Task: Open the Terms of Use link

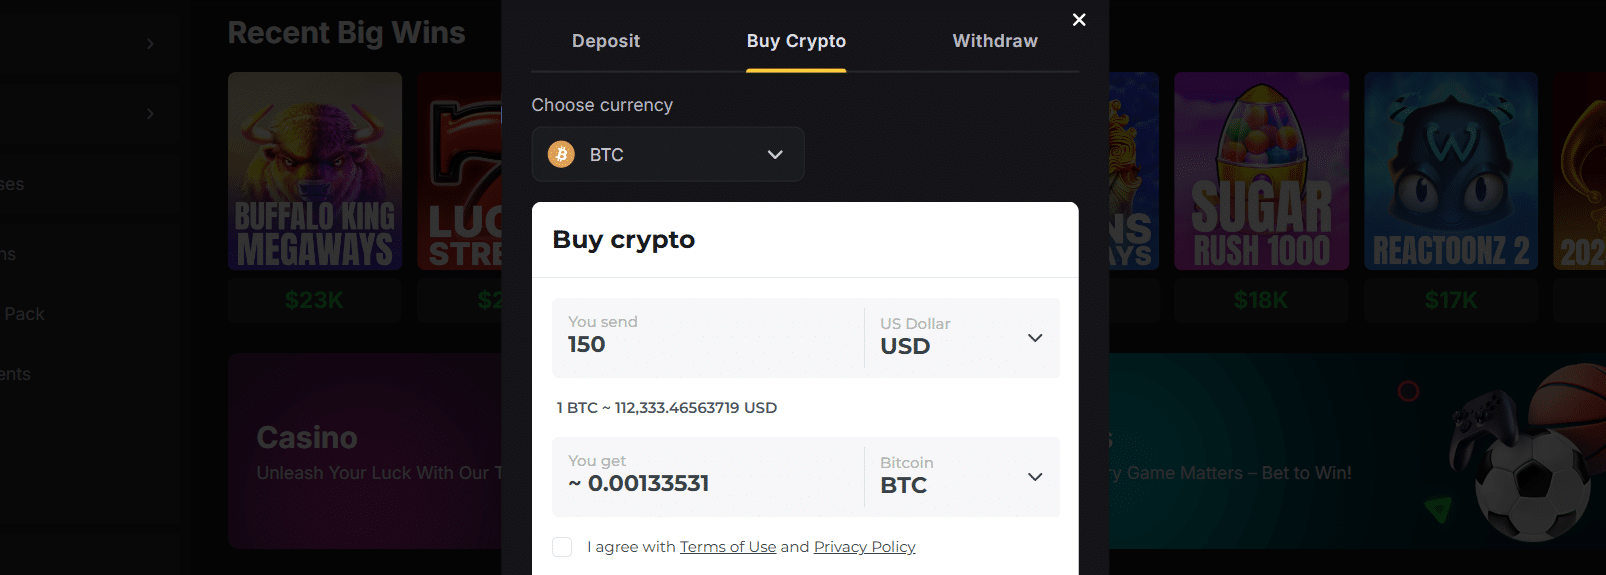Action: coord(728,547)
